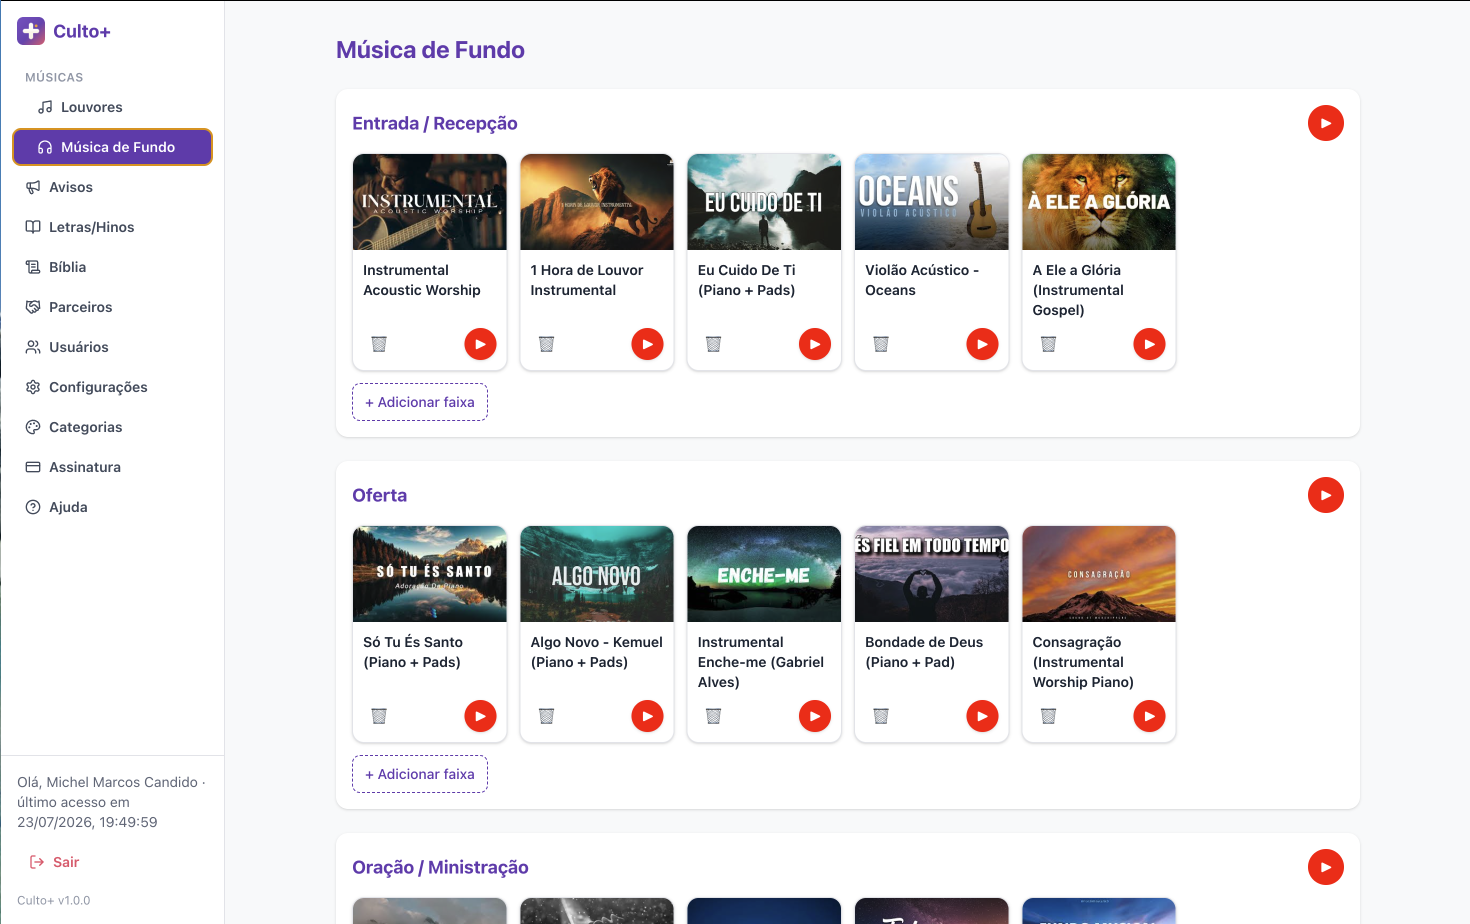Play Algo Novo - Kemuel track
Image resolution: width=1470 pixels, height=924 pixels.
647,716
